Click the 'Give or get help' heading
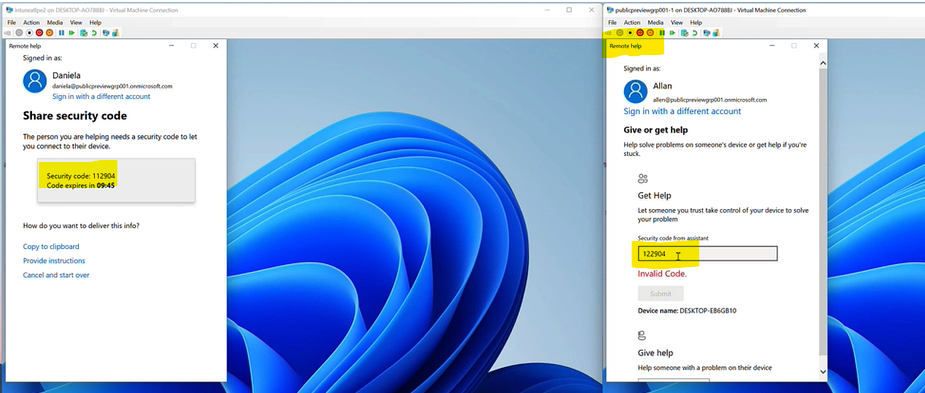The image size is (925, 393). 655,130
